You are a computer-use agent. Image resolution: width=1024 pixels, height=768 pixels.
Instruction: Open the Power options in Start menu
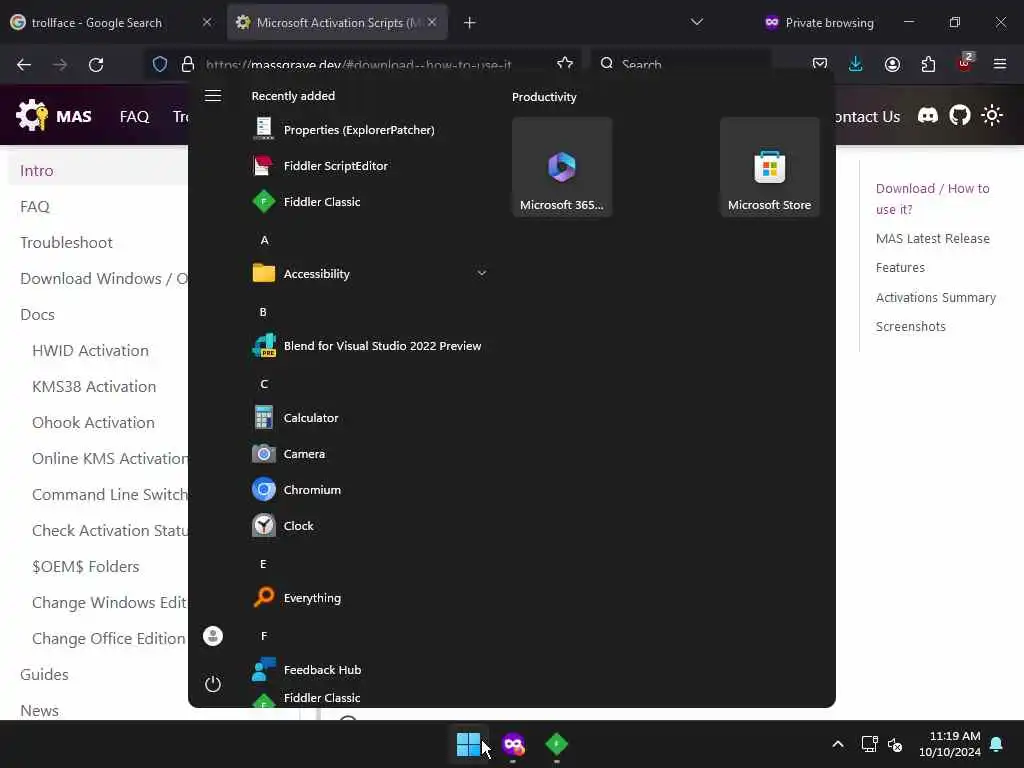[x=213, y=684]
